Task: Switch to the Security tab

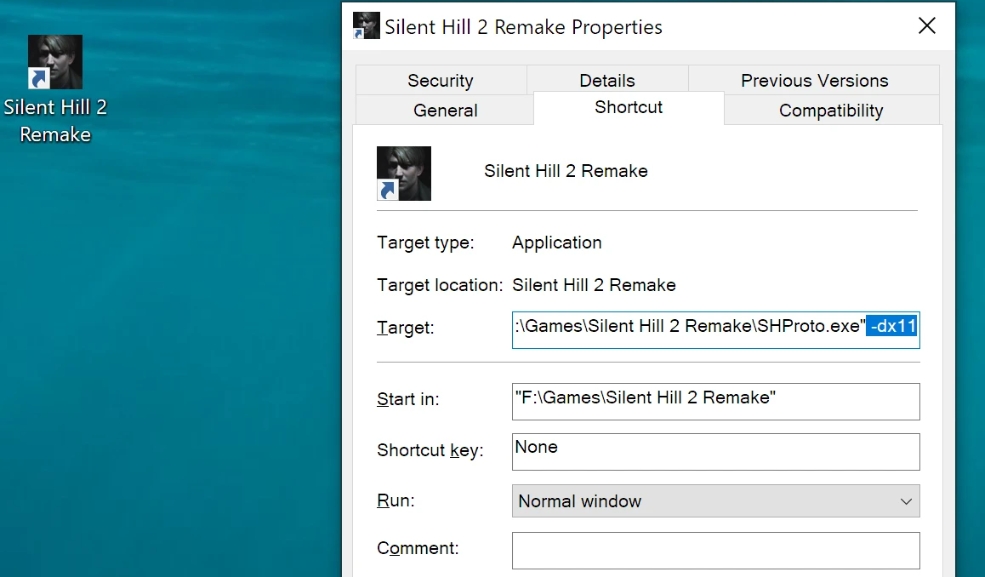Action: coord(440,80)
